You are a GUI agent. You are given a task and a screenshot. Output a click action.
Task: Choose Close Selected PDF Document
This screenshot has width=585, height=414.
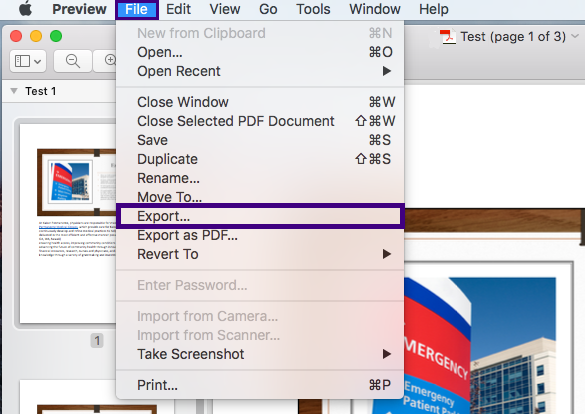[260, 121]
